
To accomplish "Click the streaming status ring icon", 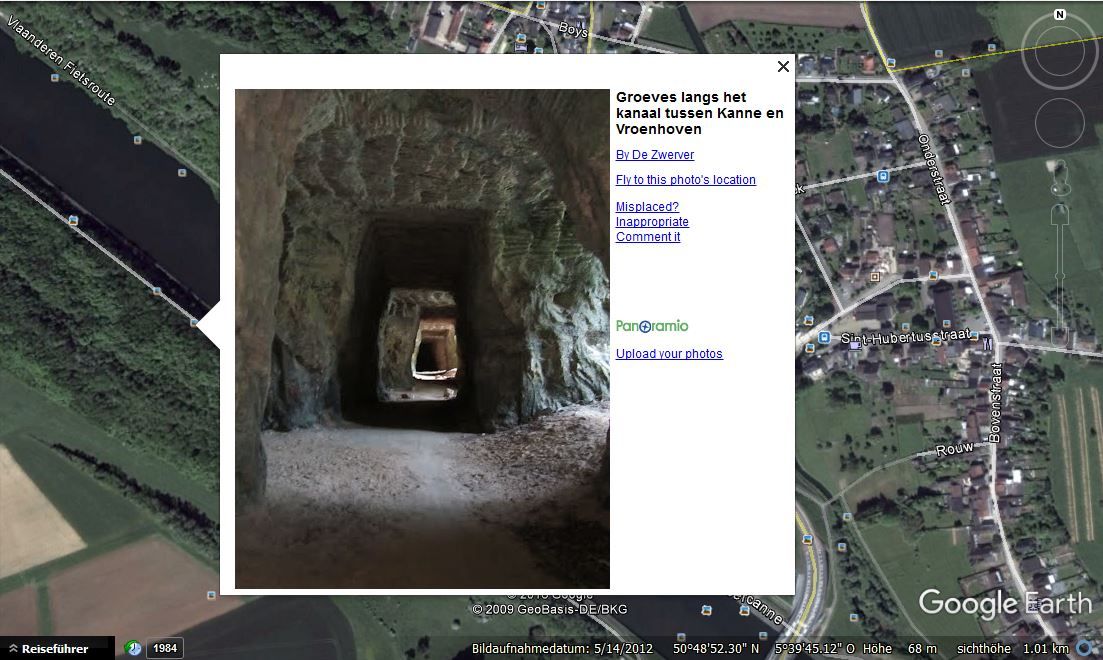I will [x=1085, y=648].
